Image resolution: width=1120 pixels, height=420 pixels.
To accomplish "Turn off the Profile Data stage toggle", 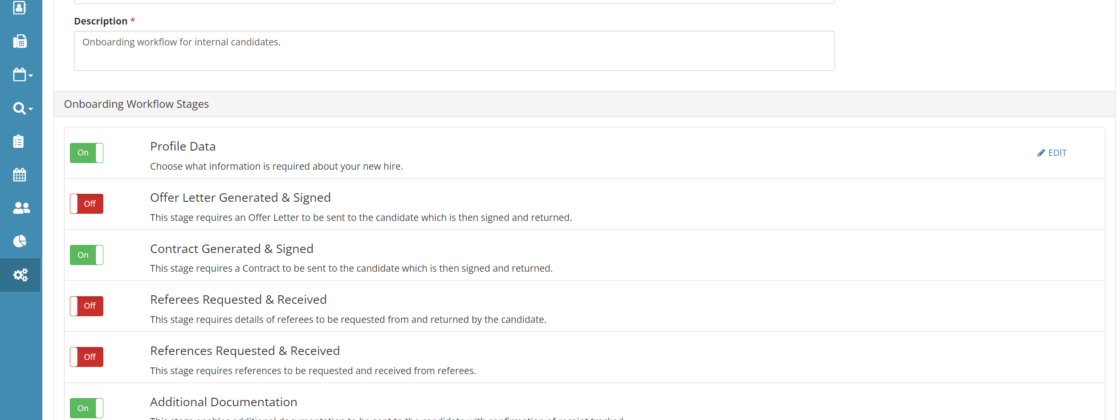I will click(x=86, y=153).
